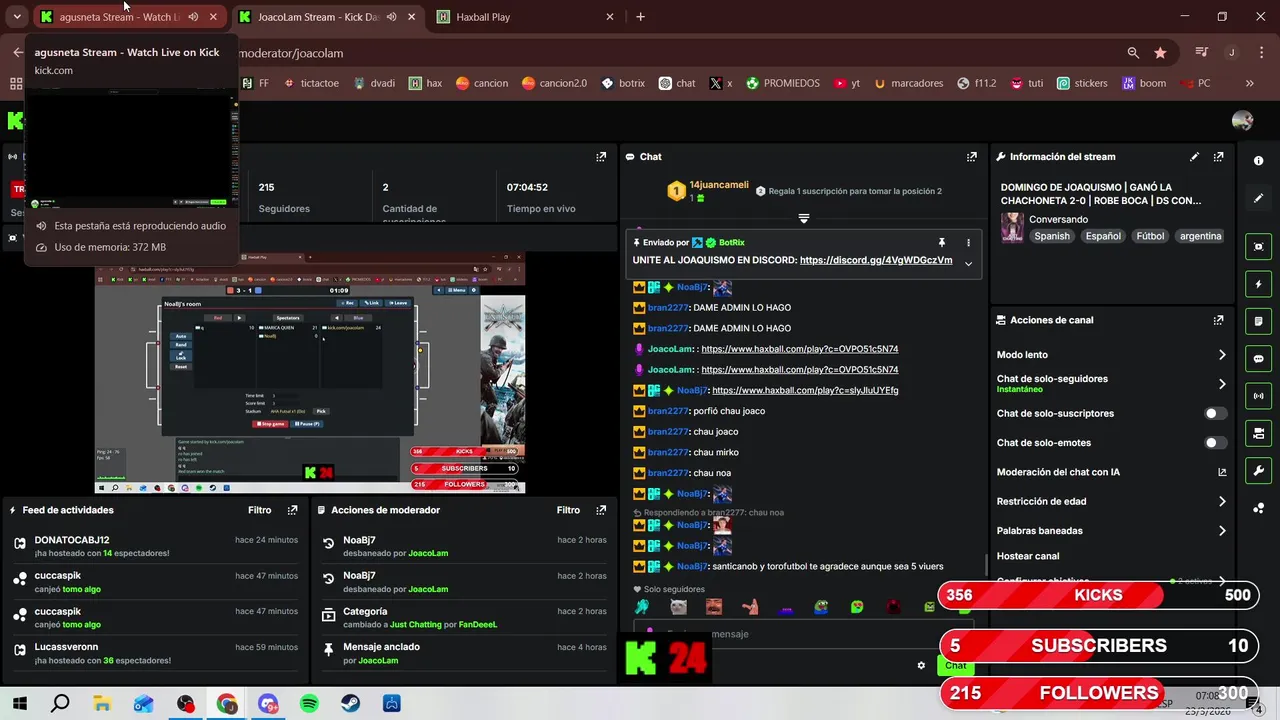This screenshot has width=1280, height=720.
Task: Click the lightning bolt icon in right sidebar
Action: pos(1258,284)
